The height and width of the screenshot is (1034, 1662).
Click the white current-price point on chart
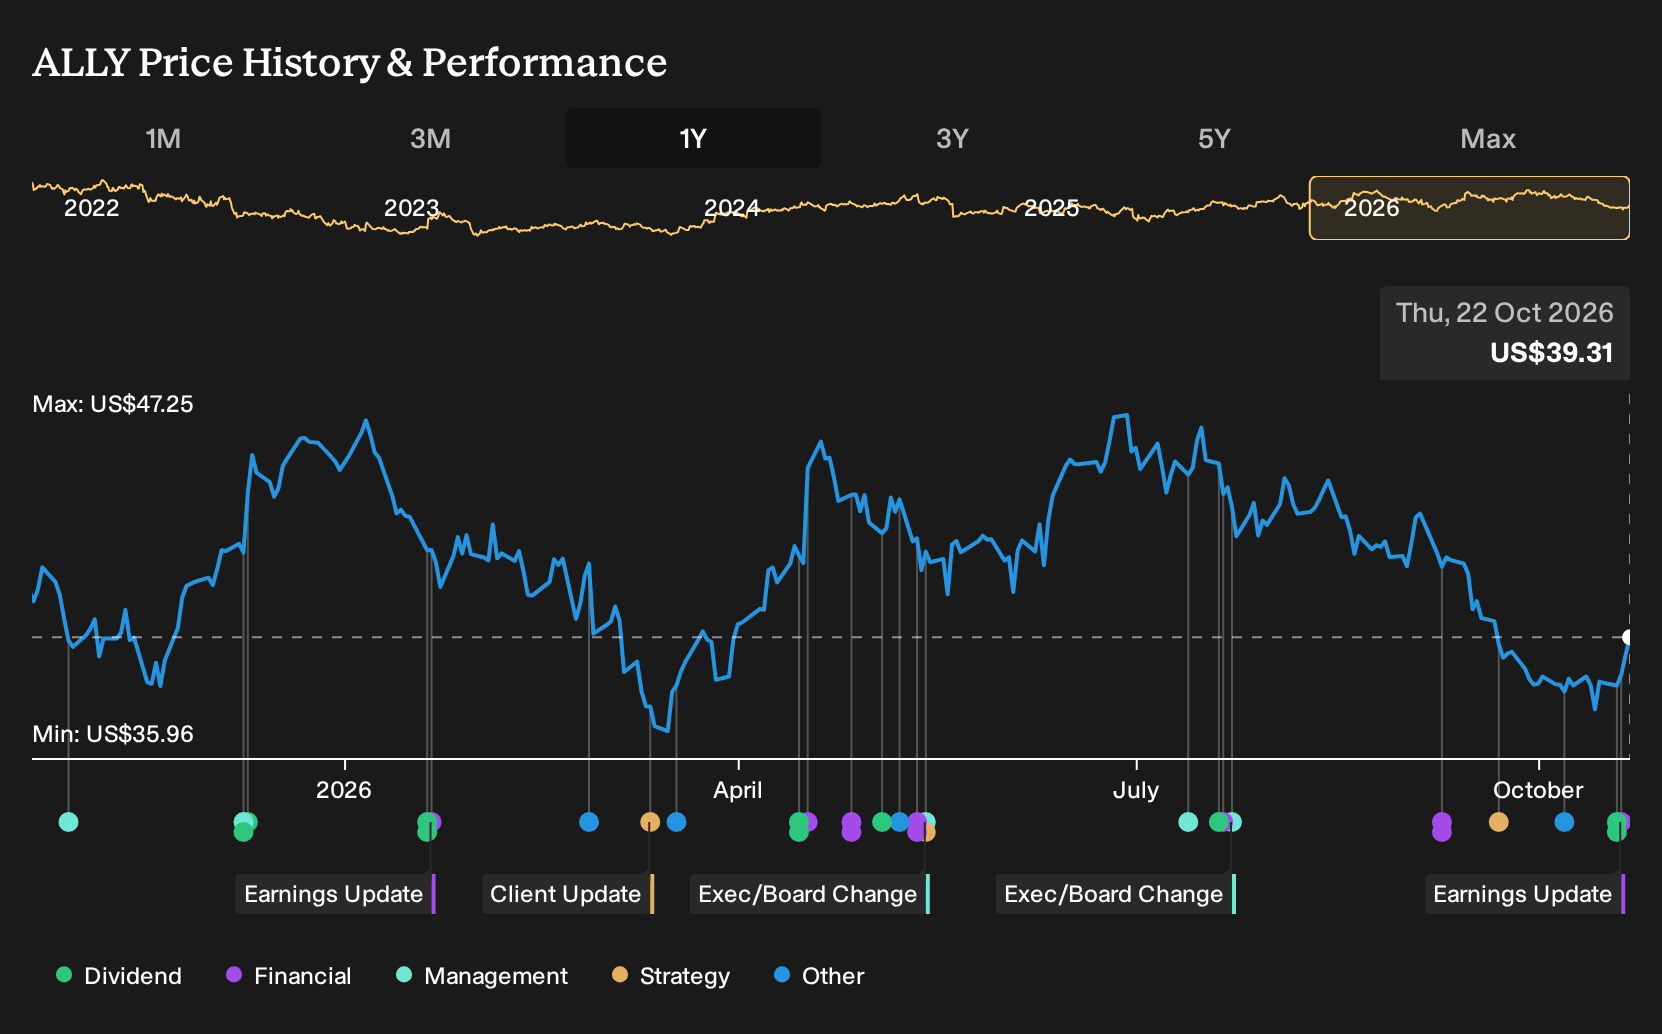tap(1628, 637)
